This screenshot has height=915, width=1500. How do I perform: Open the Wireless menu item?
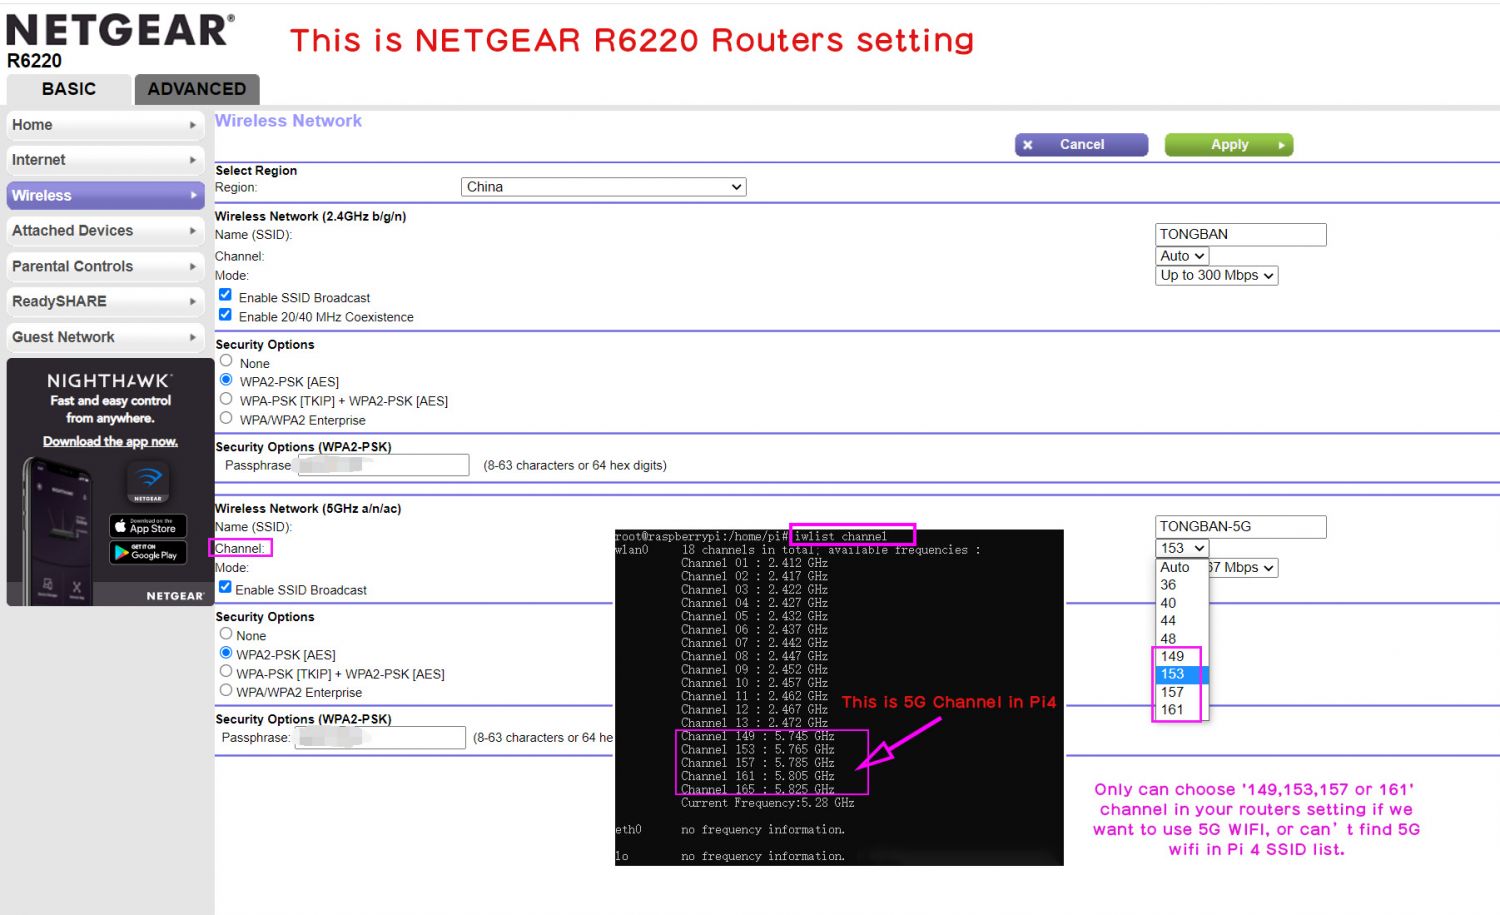coord(105,196)
